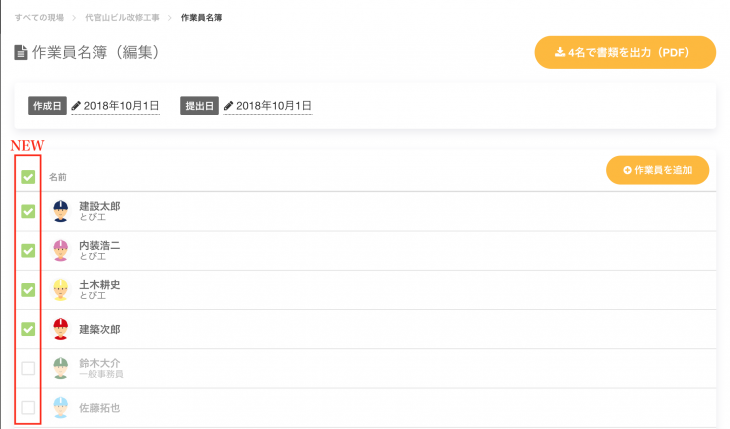Screen dimensions: 730x429
Task: Open 代官山ビル改修工事 breadcrumb link
Action: (122, 18)
